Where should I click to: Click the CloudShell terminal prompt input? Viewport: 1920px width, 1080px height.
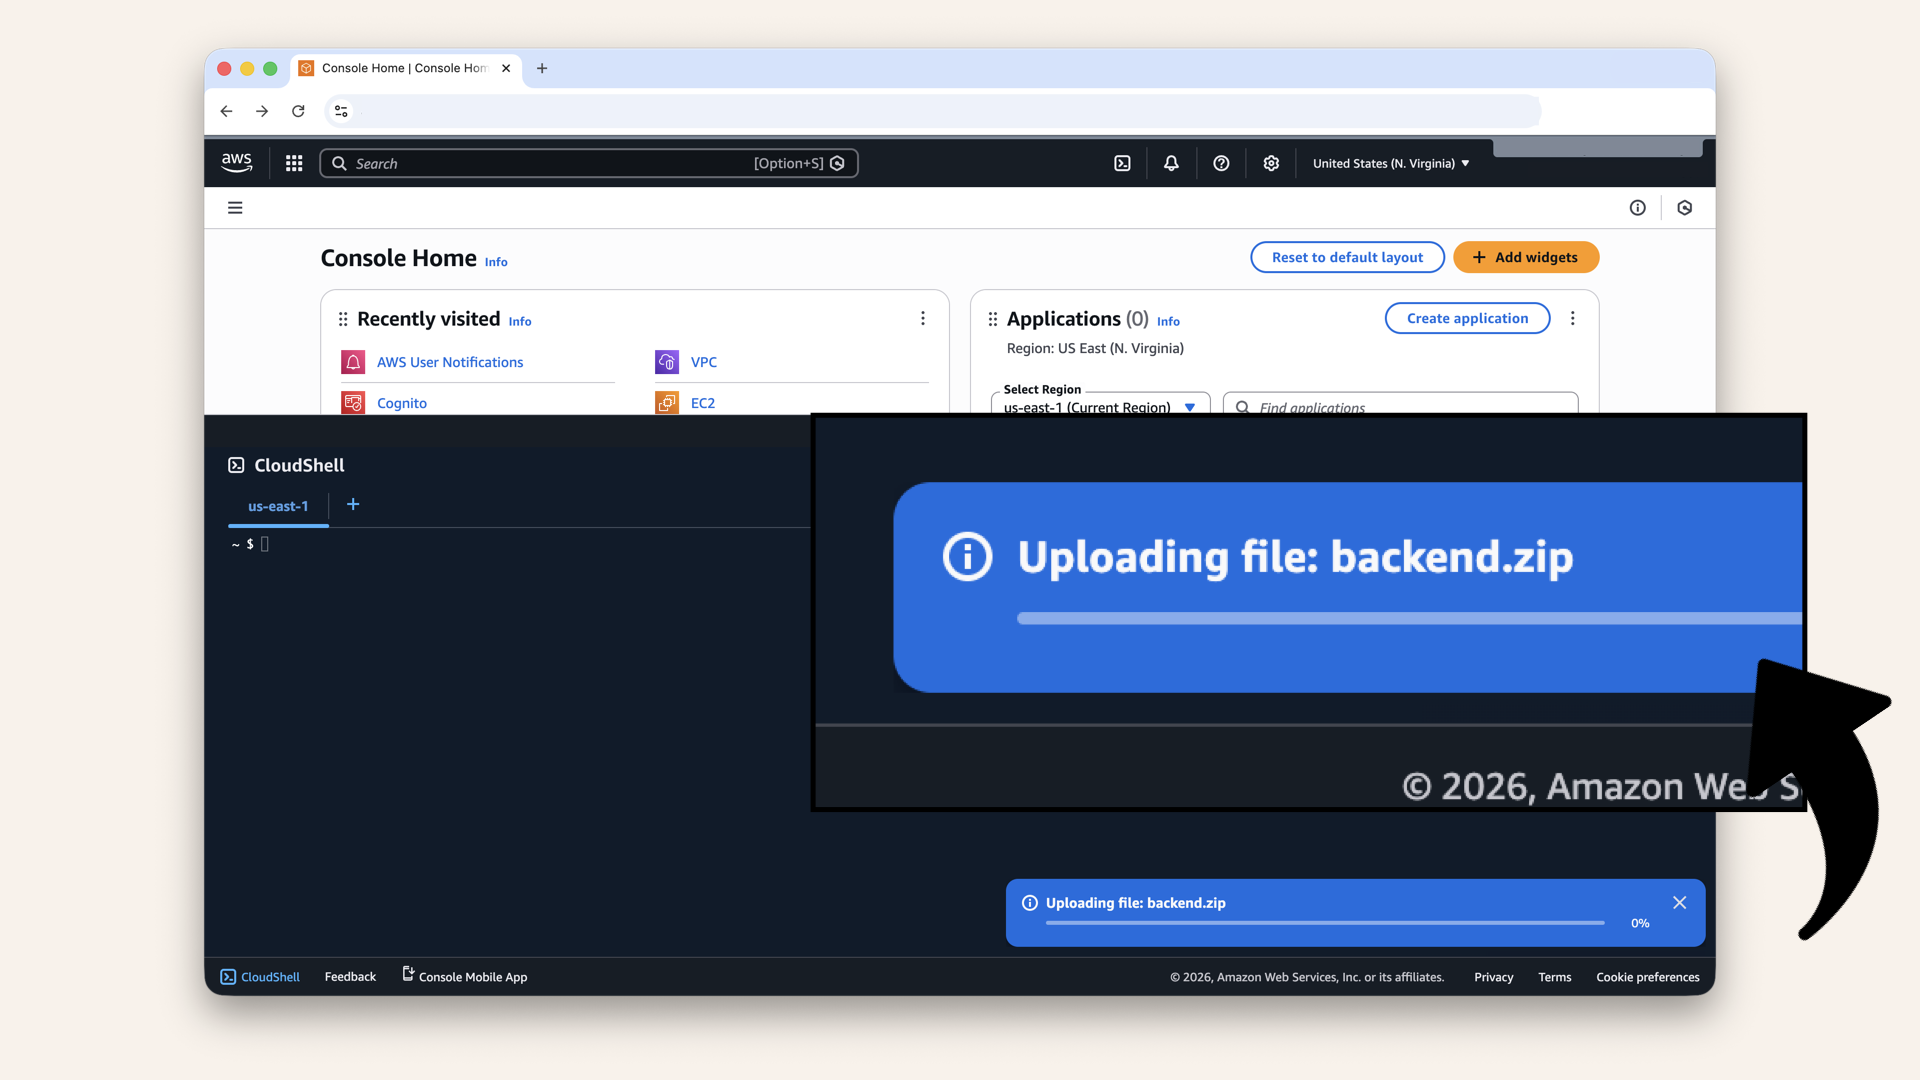(x=264, y=544)
